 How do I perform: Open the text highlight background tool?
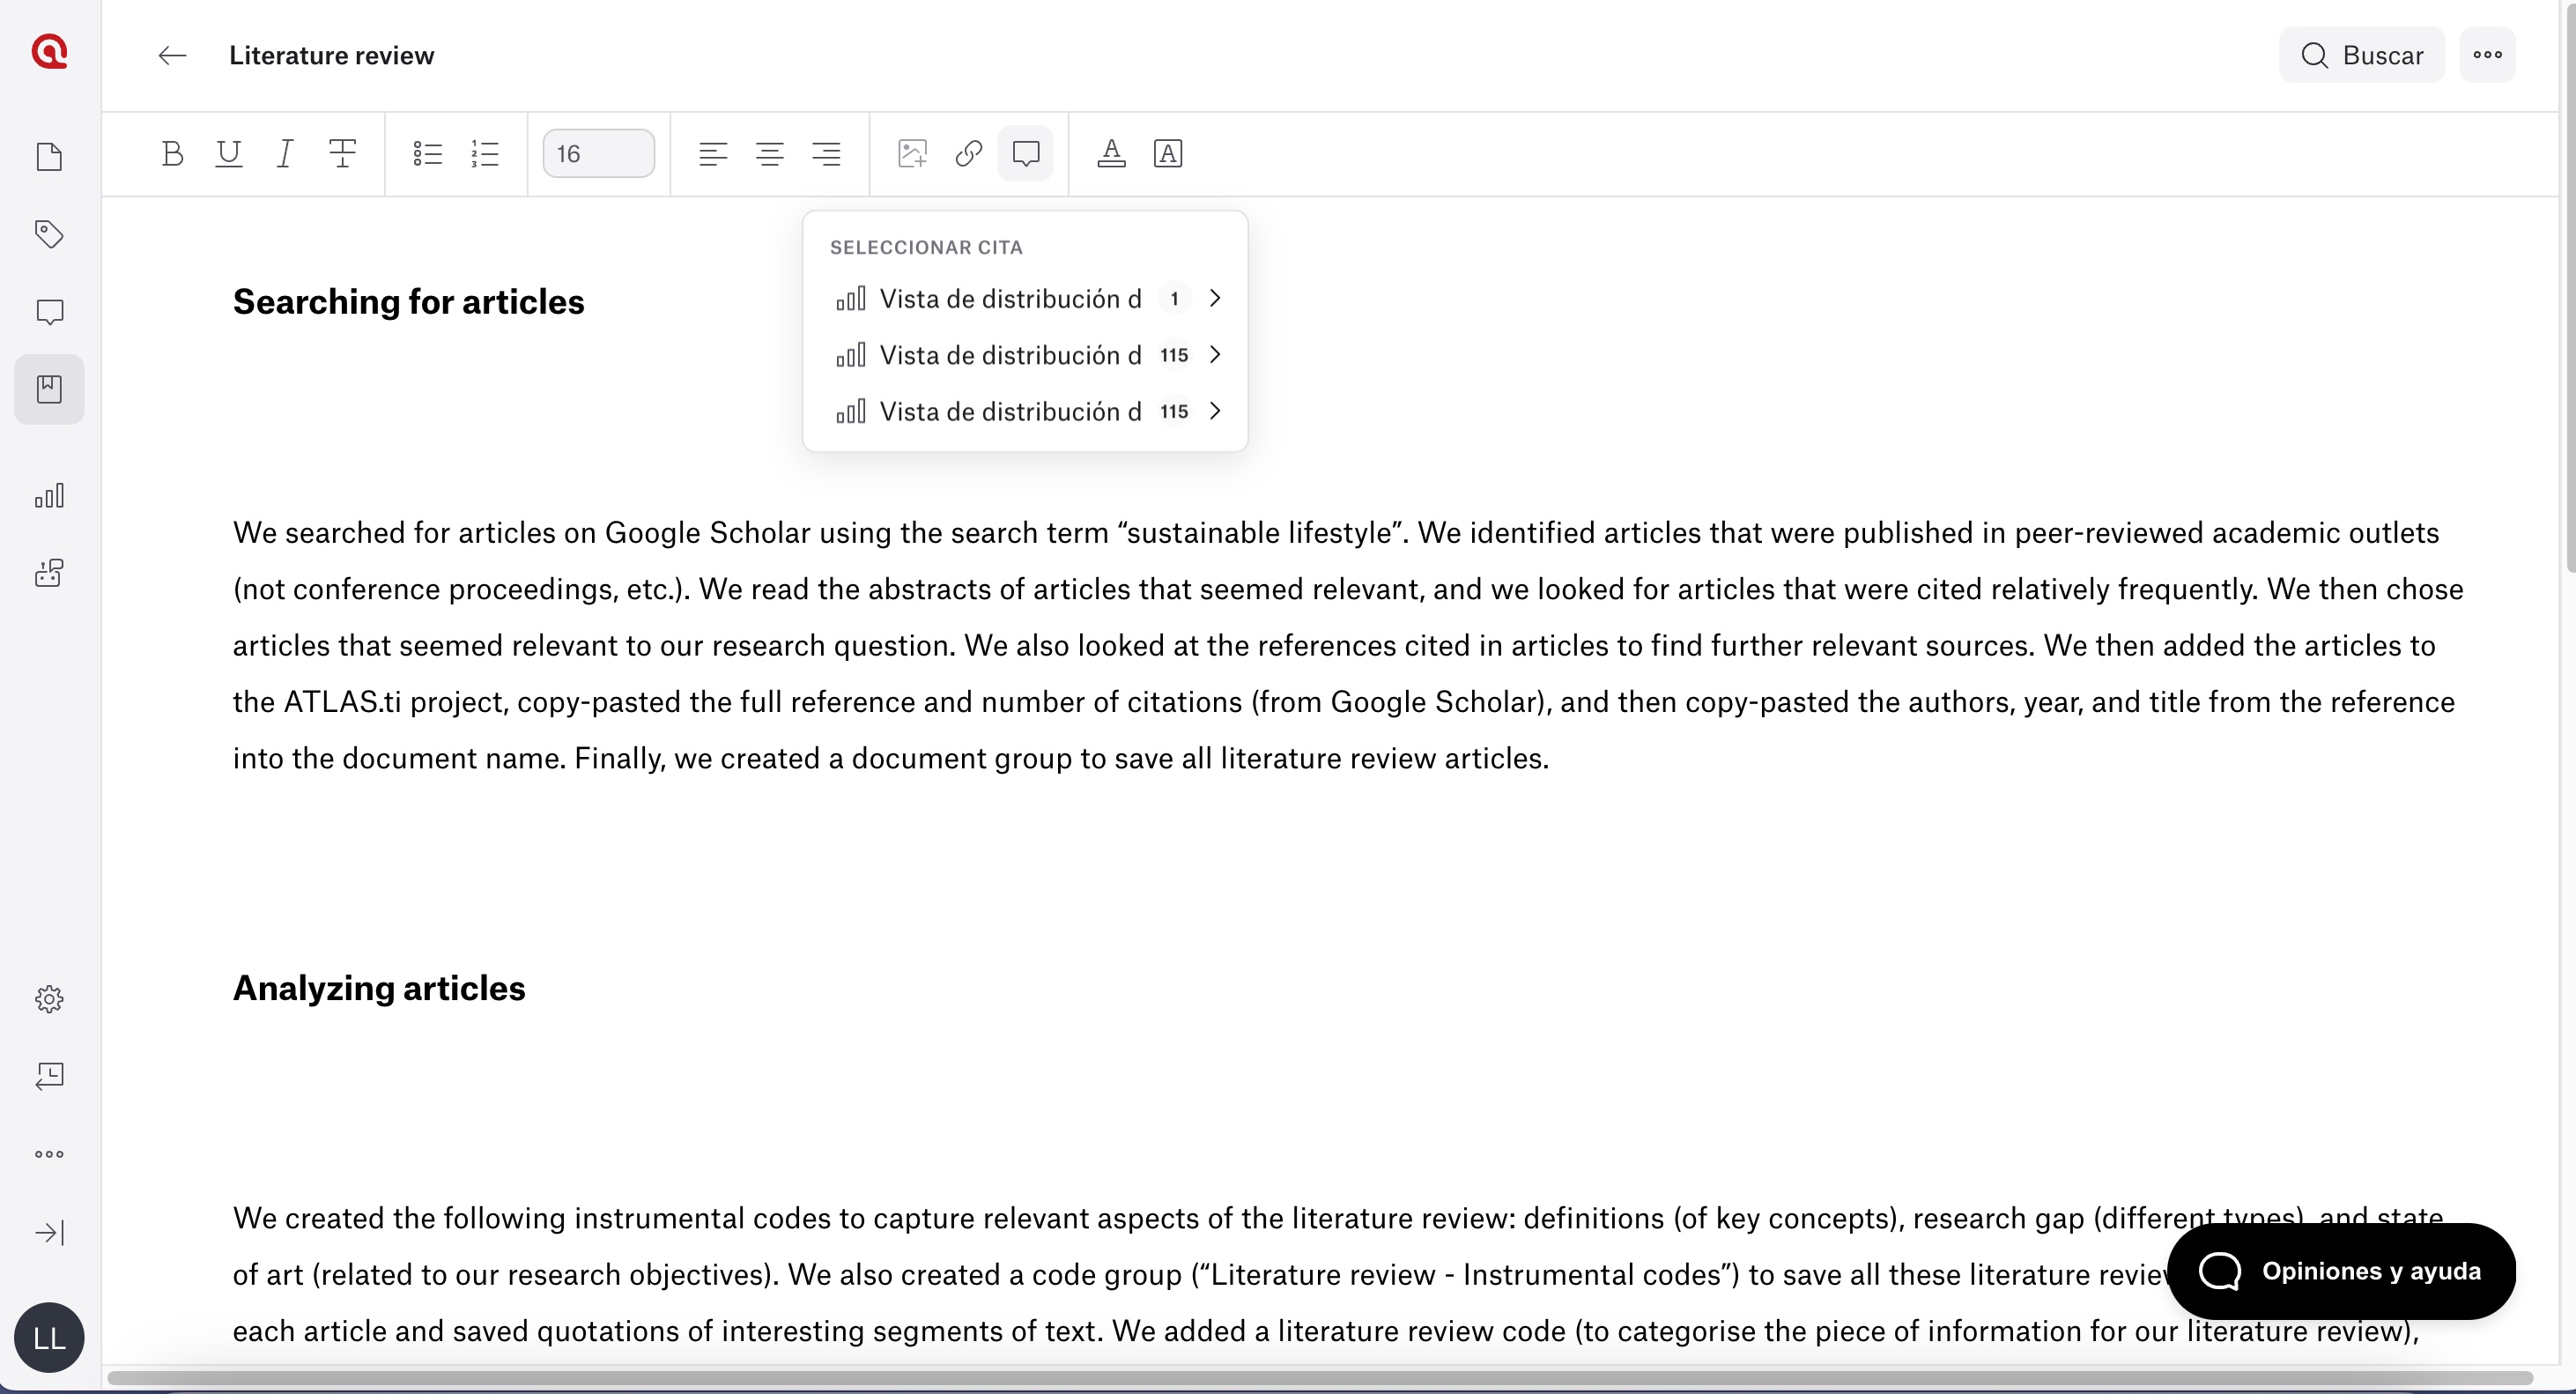pos(1168,153)
